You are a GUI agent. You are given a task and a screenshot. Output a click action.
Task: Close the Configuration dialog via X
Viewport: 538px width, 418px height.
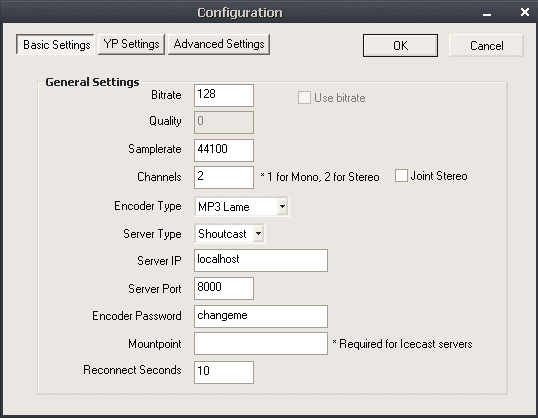[x=525, y=12]
